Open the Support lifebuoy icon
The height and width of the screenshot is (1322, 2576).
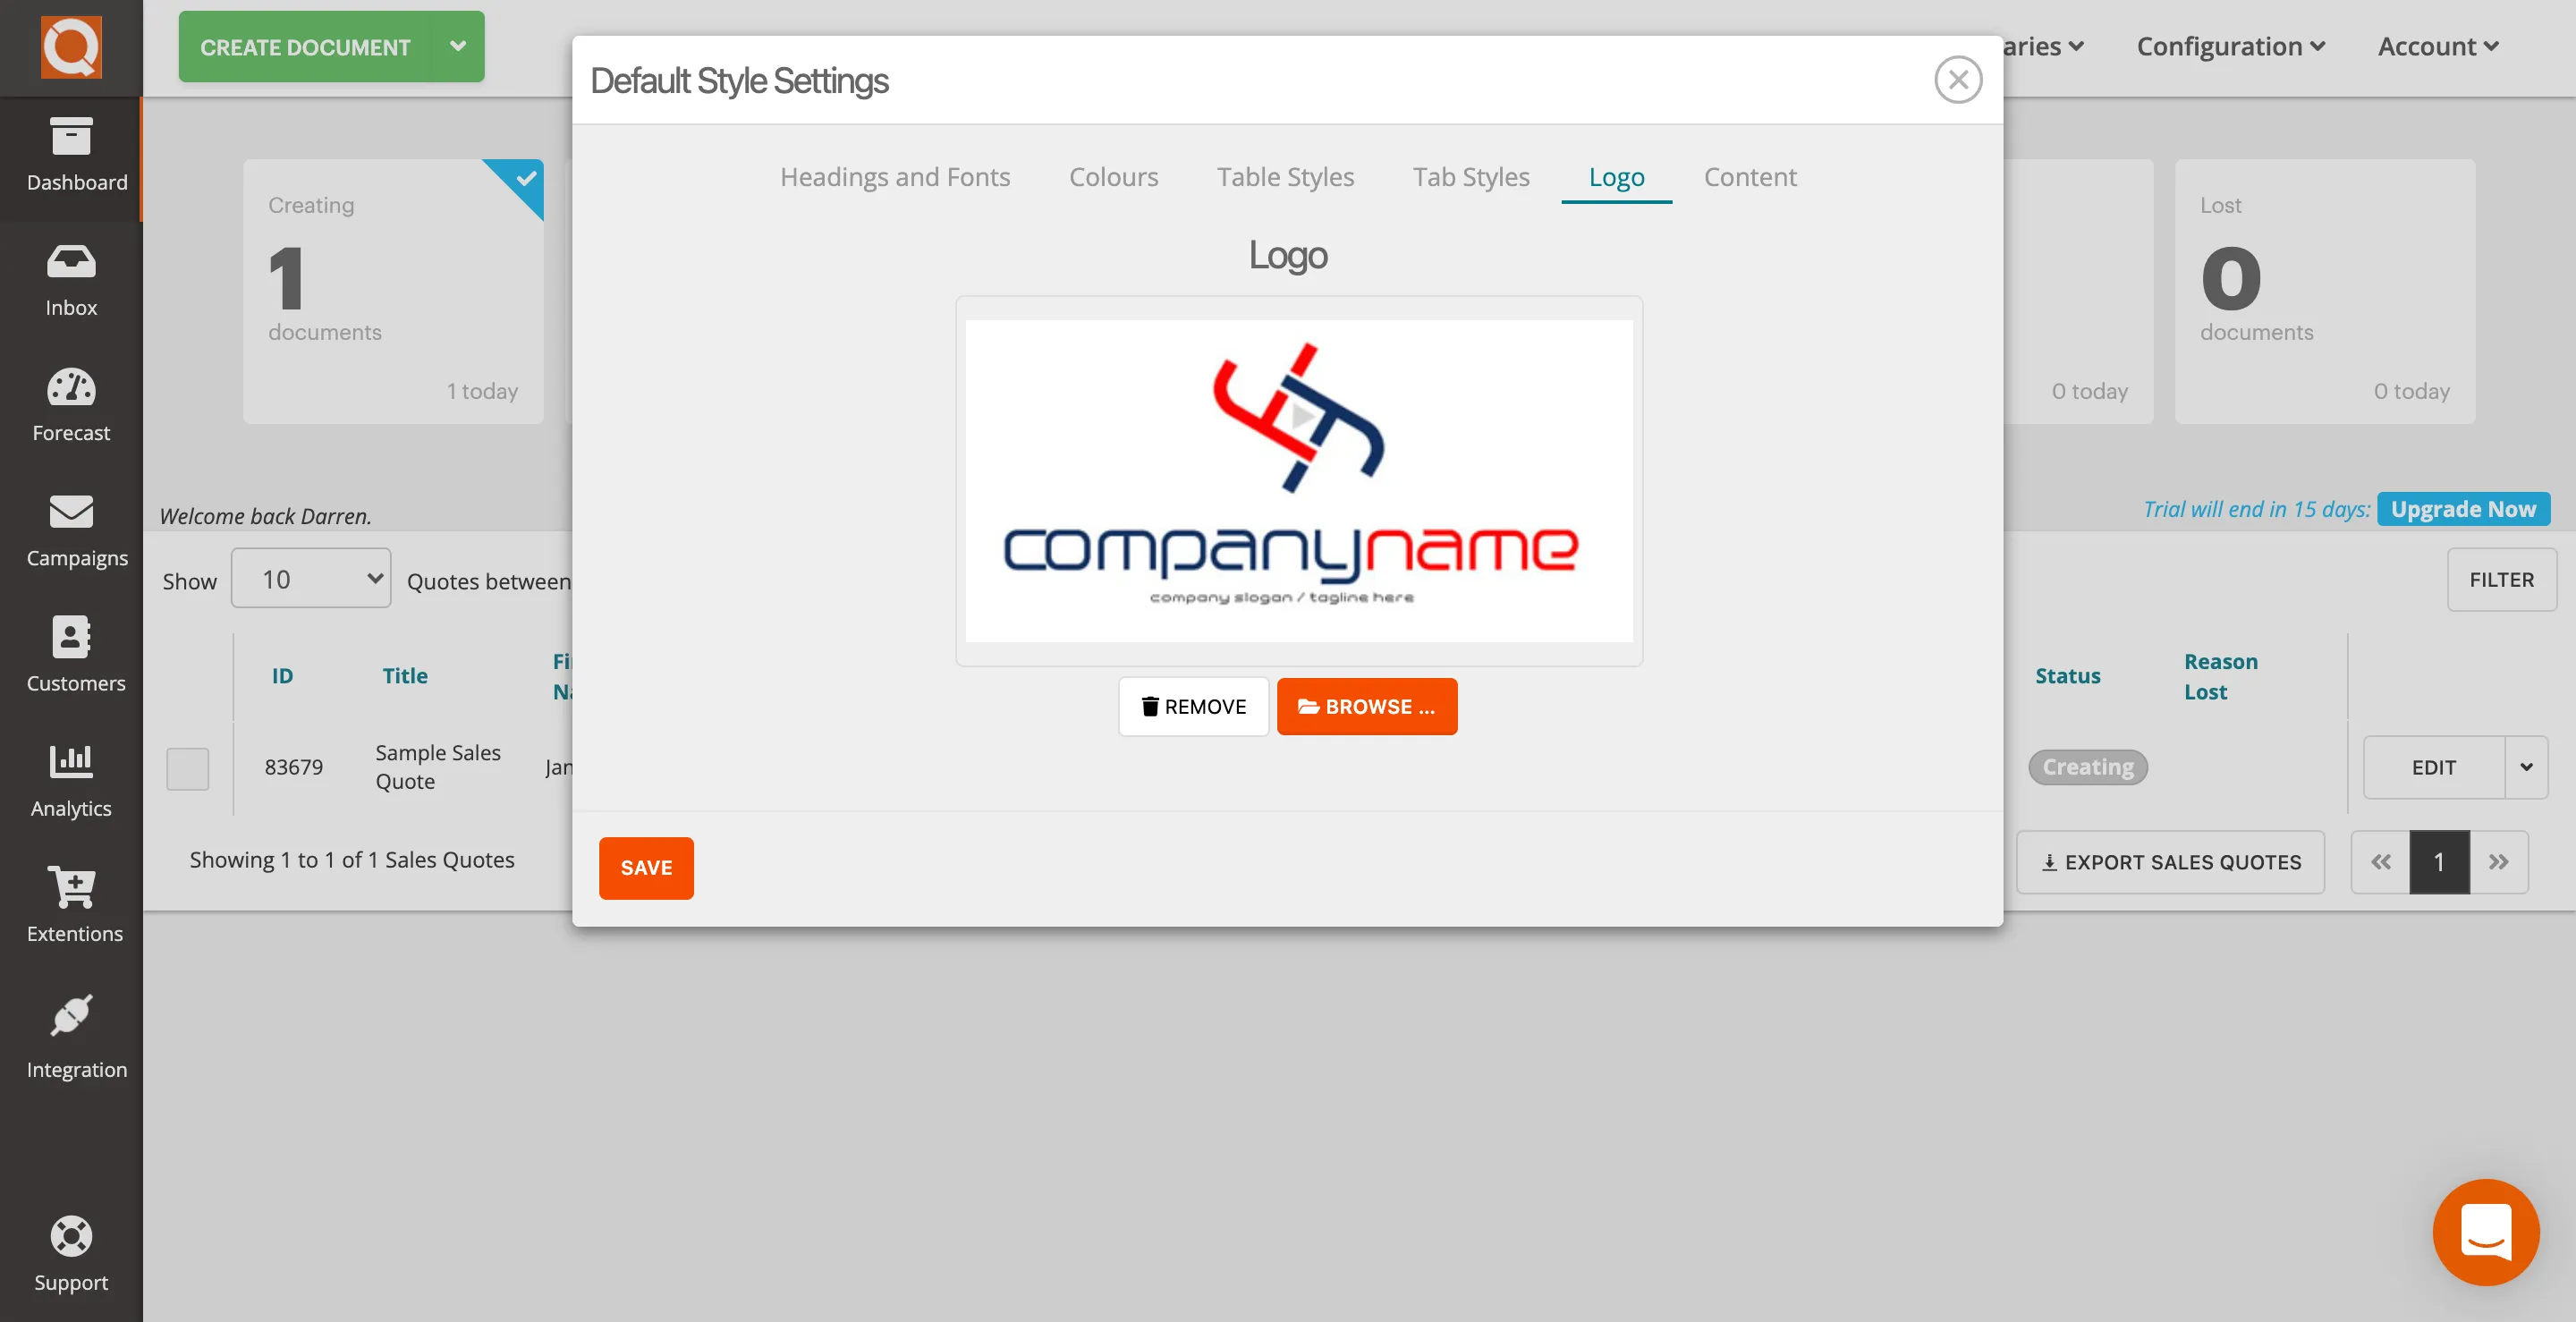point(71,1237)
